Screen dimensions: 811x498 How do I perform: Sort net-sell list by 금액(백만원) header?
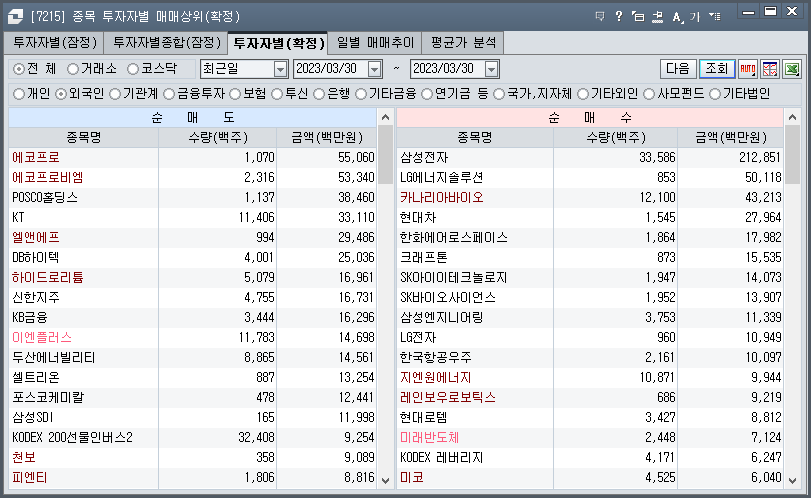(326, 138)
